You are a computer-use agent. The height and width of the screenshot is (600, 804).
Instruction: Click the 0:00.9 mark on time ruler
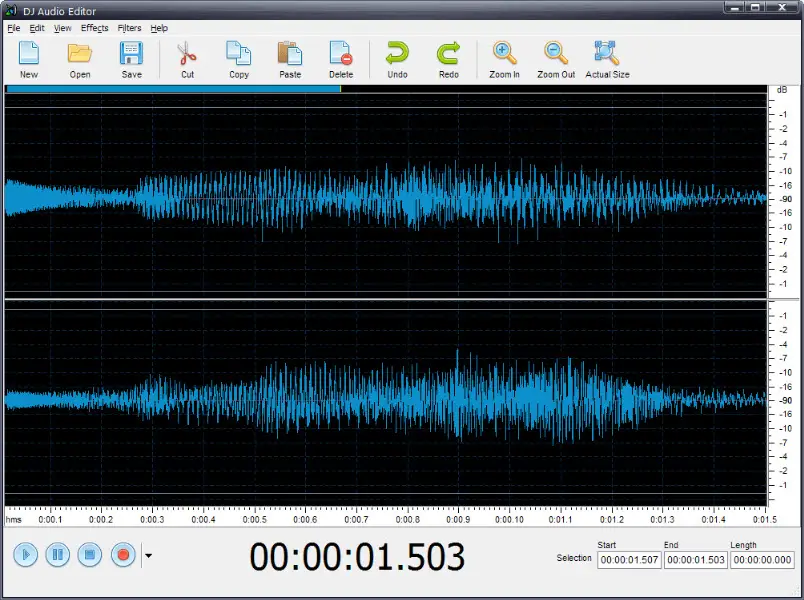tap(458, 519)
